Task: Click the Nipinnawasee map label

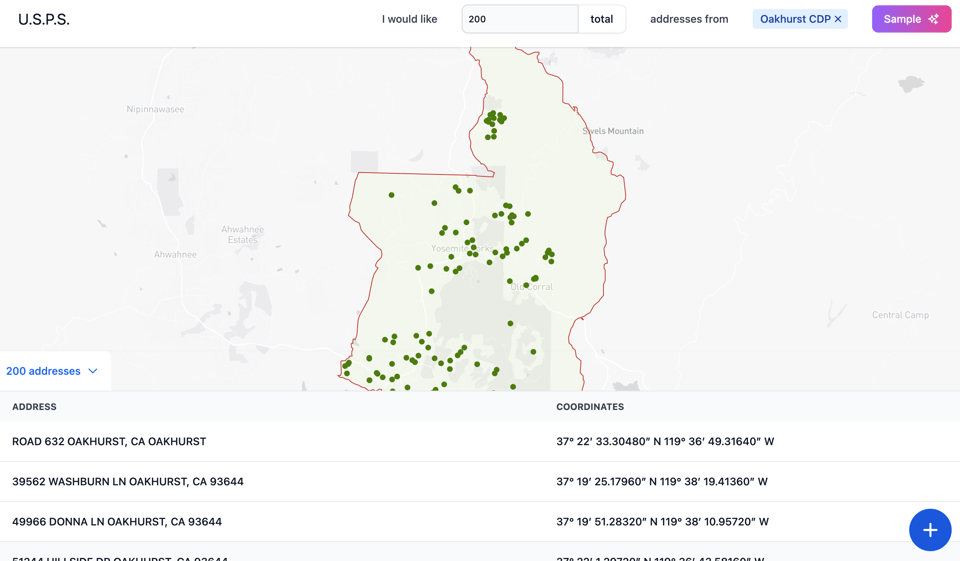Action: tap(155, 109)
